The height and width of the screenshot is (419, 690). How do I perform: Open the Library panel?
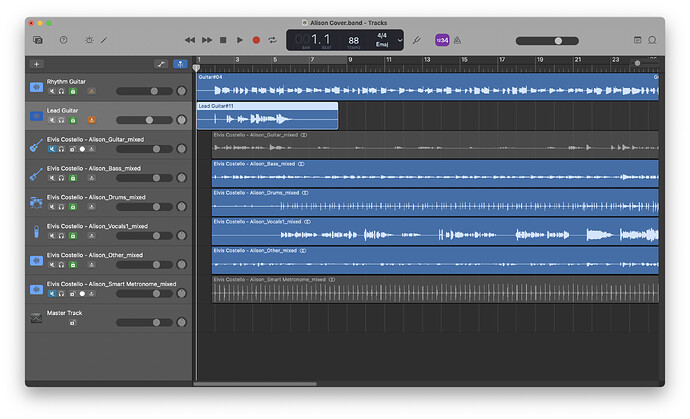point(38,40)
